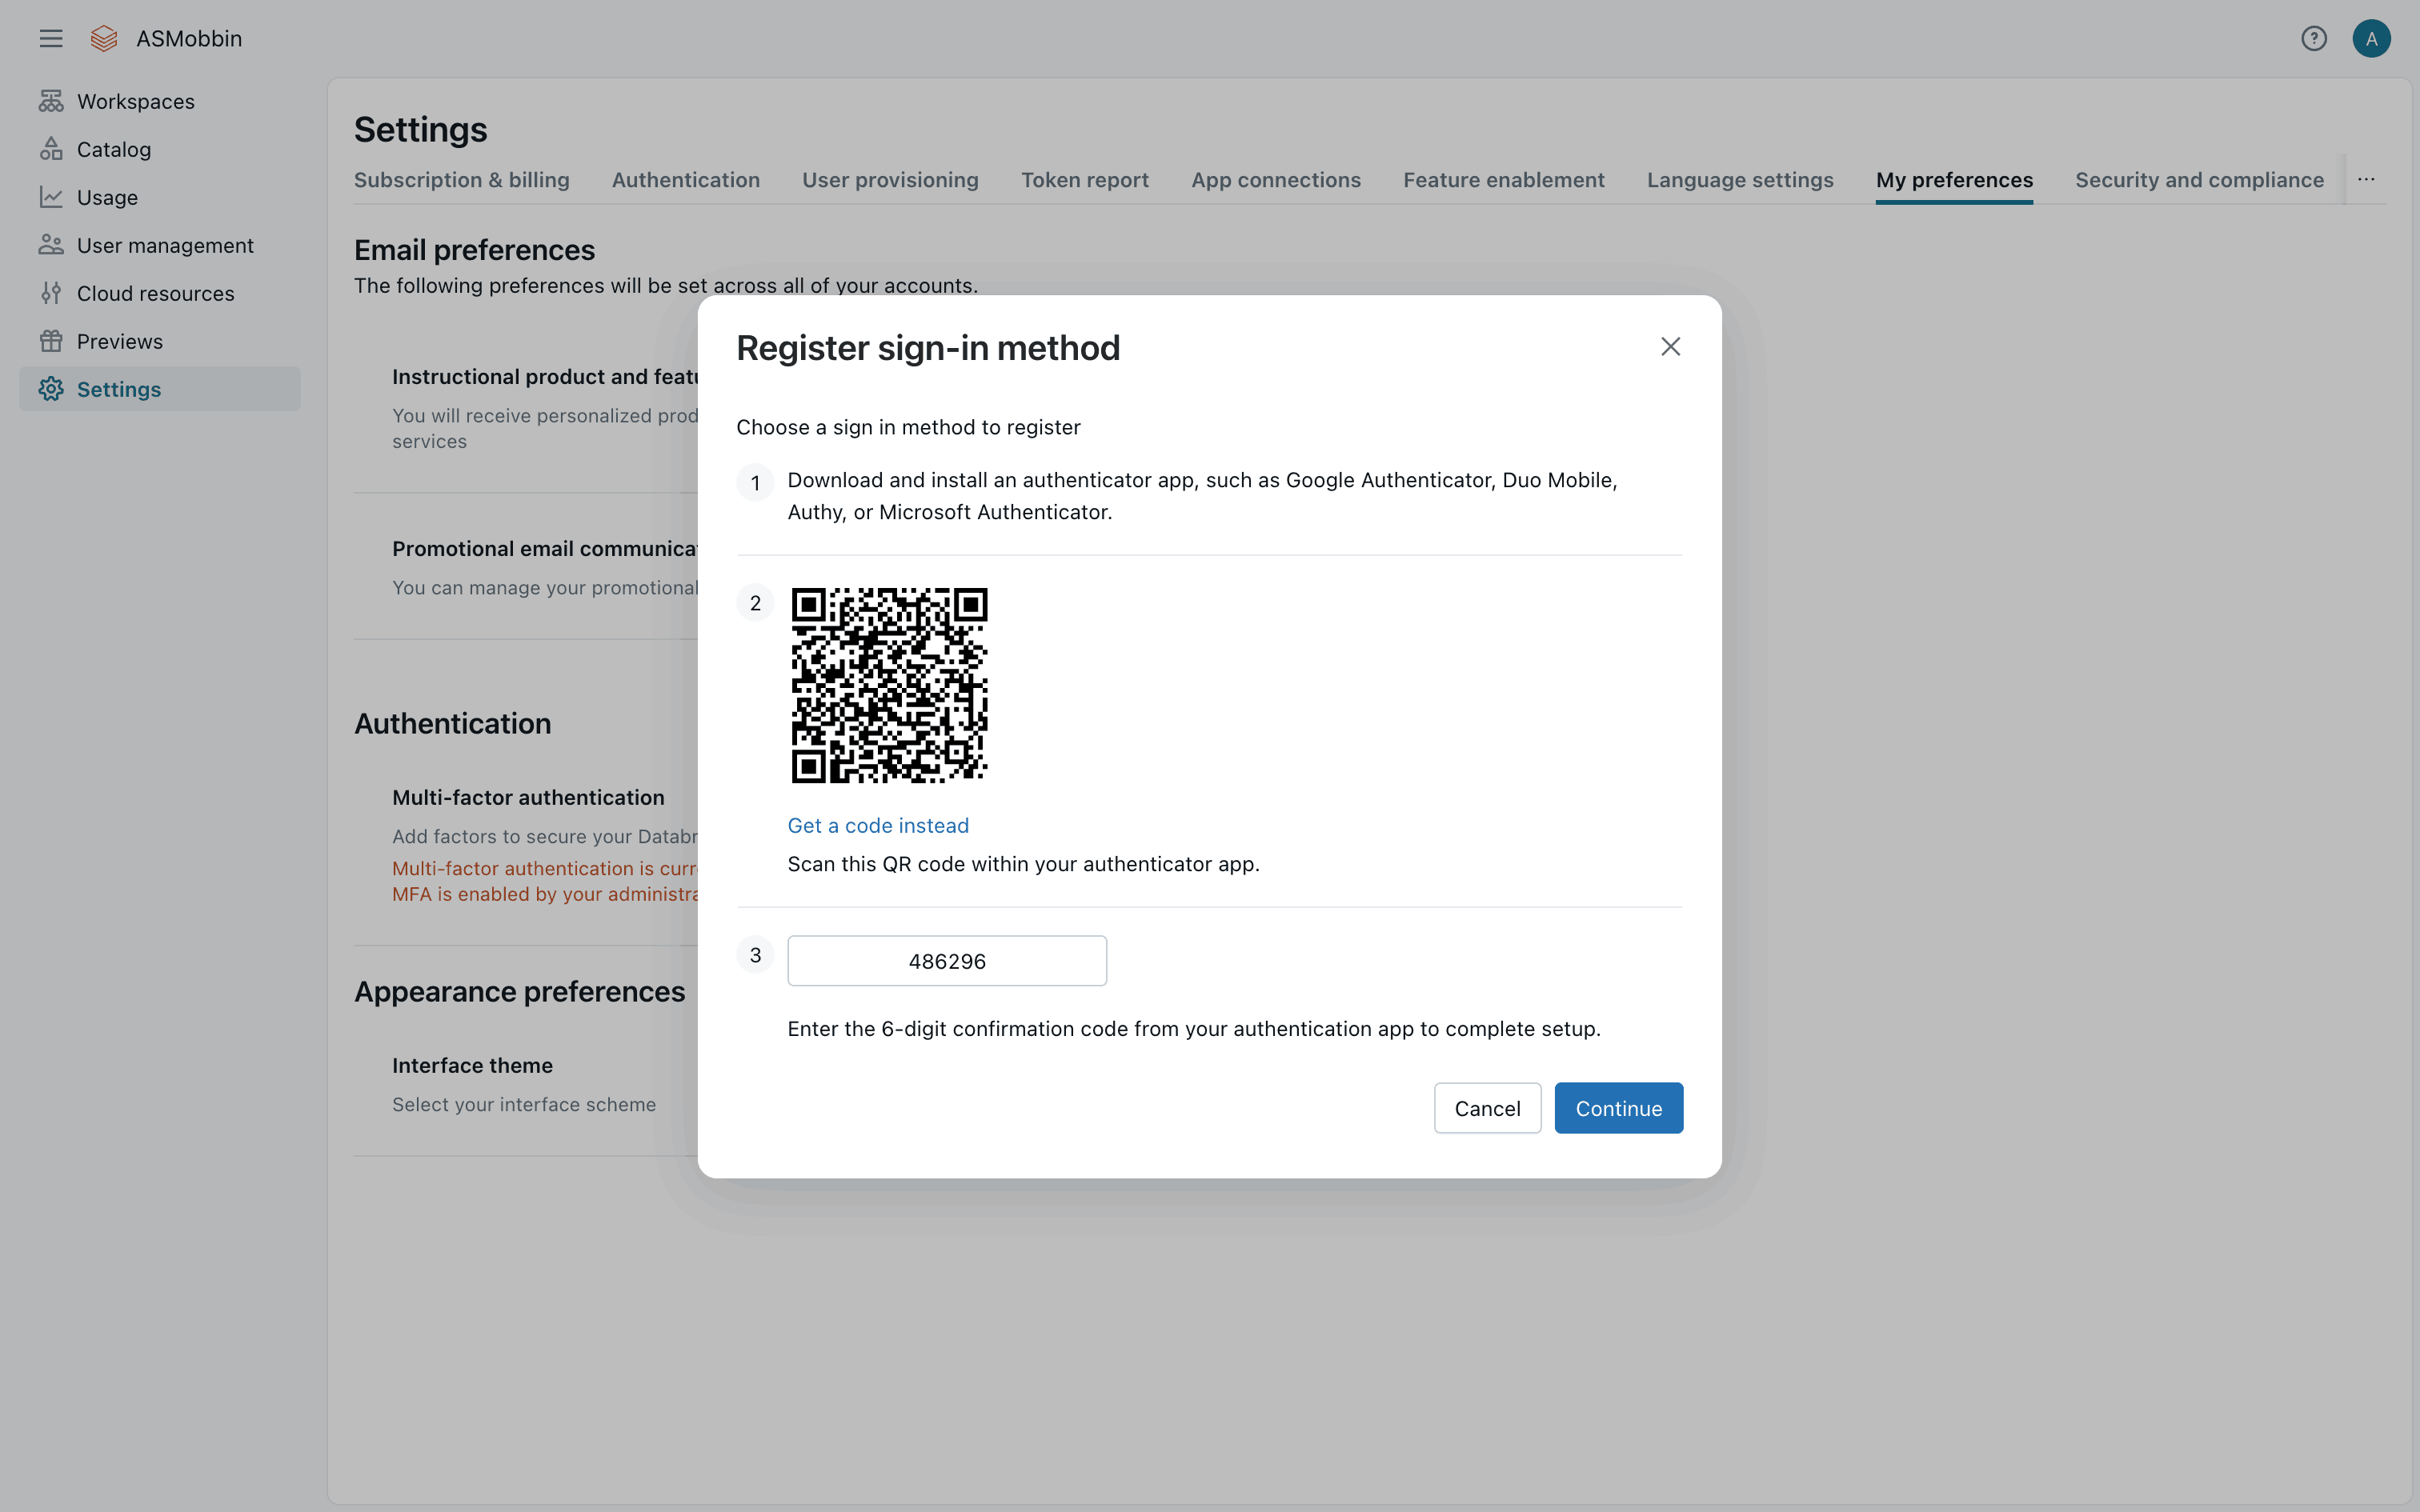
Task: Expand the more tabs ellipsis
Action: pos(2365,180)
